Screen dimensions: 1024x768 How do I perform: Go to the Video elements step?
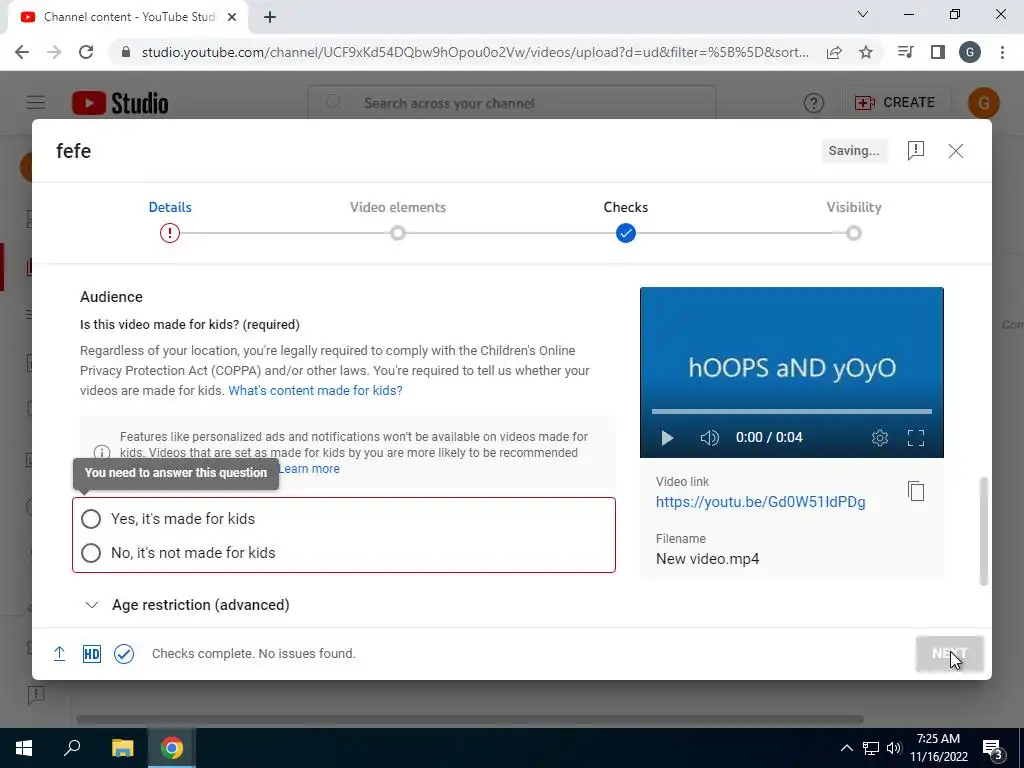point(398,207)
